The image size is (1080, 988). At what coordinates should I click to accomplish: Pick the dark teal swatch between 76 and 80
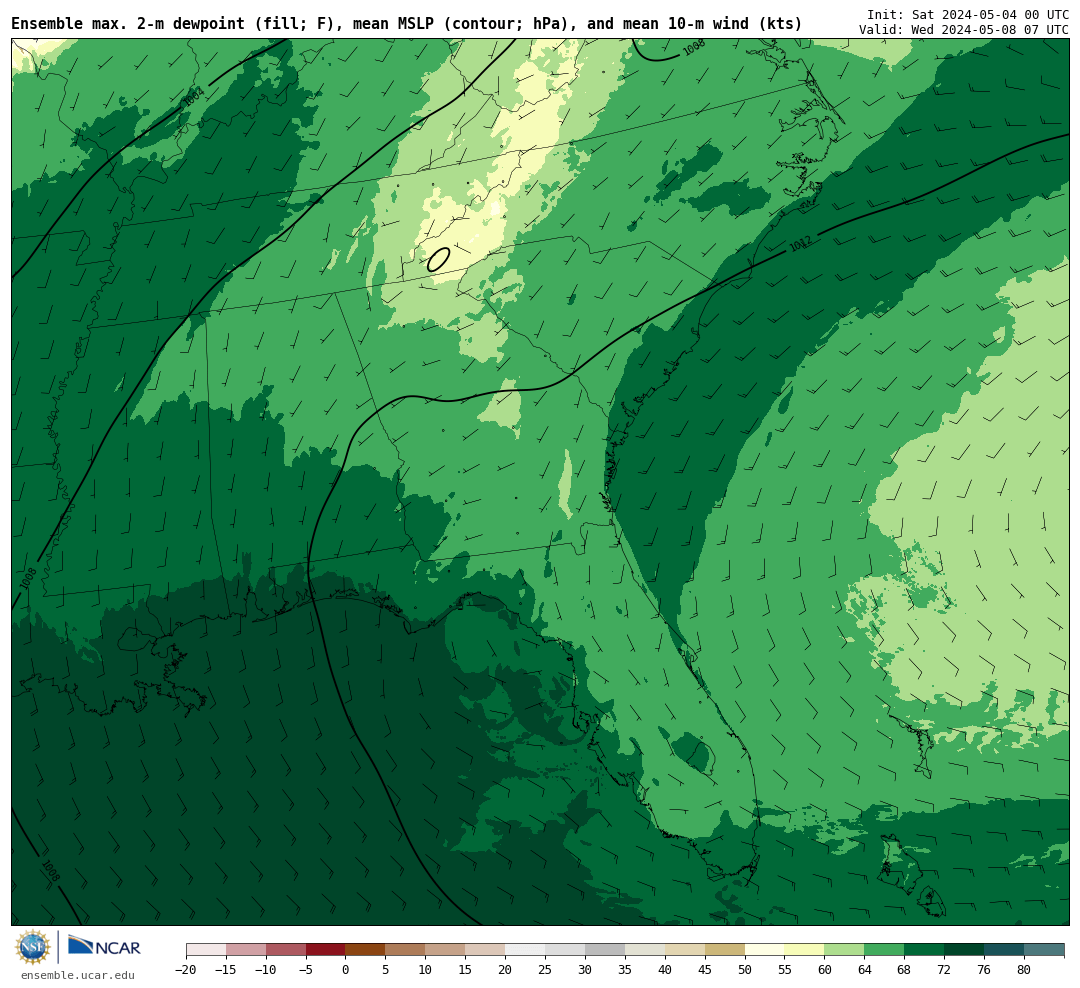tap(1005, 950)
